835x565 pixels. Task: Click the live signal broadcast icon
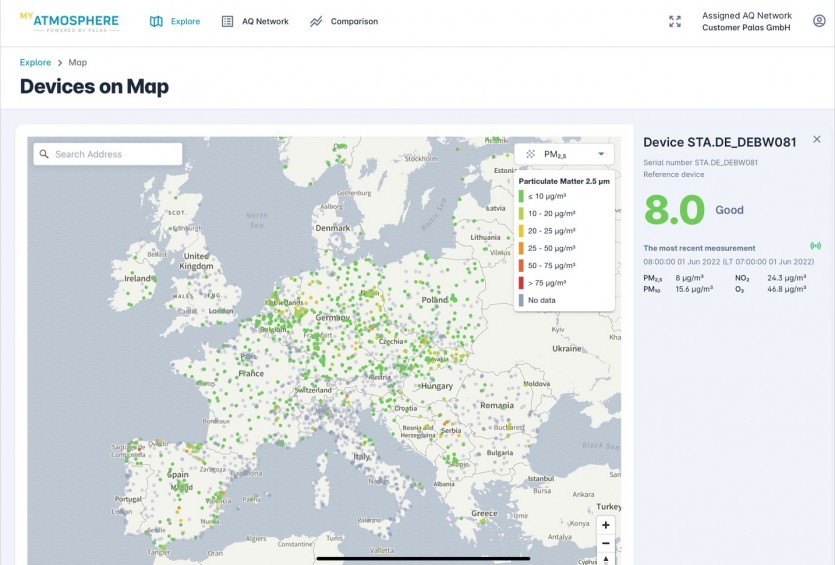(815, 245)
